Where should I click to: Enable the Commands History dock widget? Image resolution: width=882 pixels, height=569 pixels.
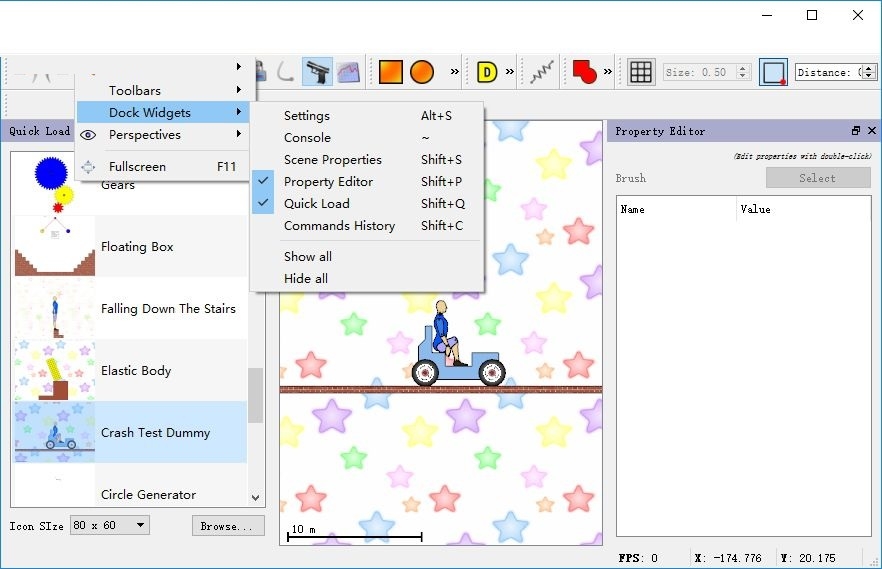pyautogui.click(x=339, y=226)
